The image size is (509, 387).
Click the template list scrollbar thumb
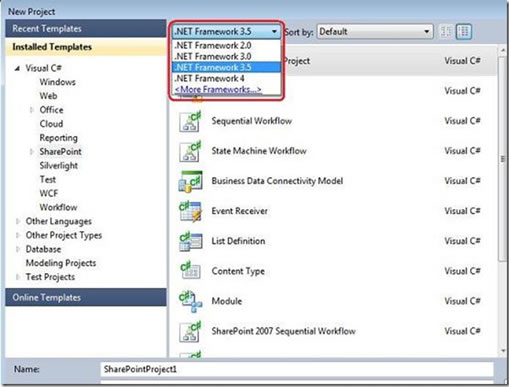click(503, 159)
